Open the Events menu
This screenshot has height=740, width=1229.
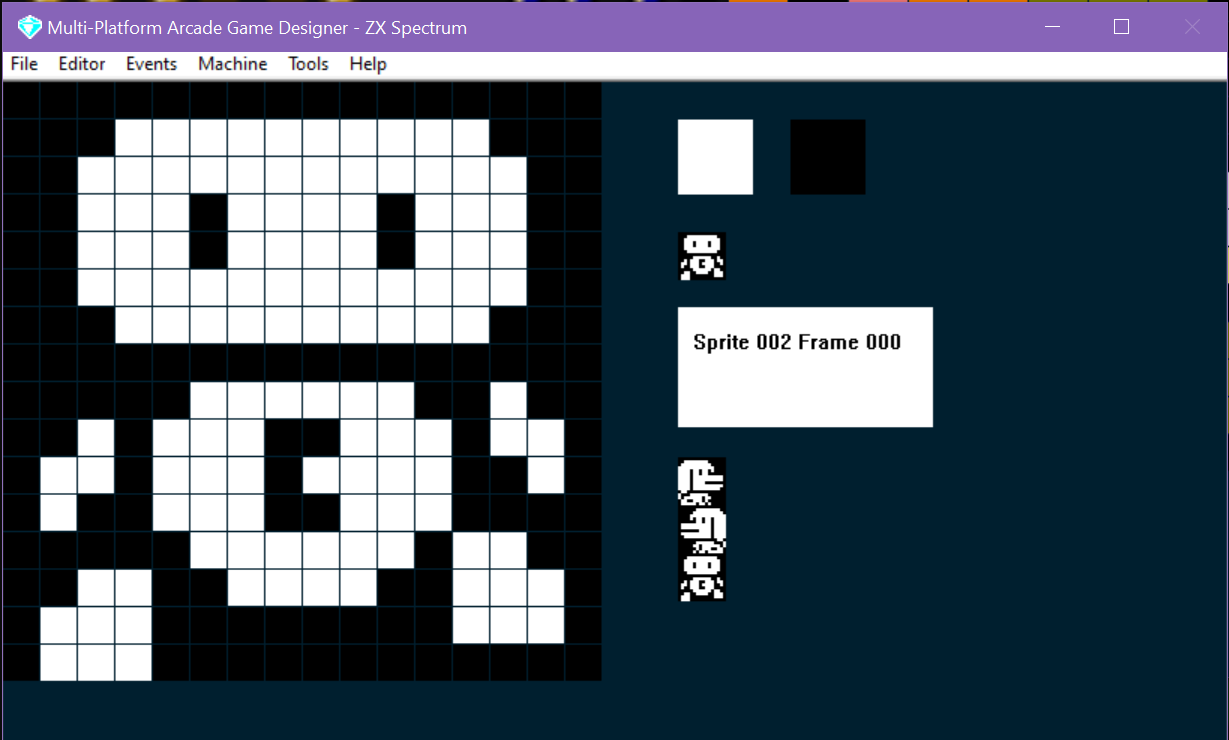tap(151, 64)
